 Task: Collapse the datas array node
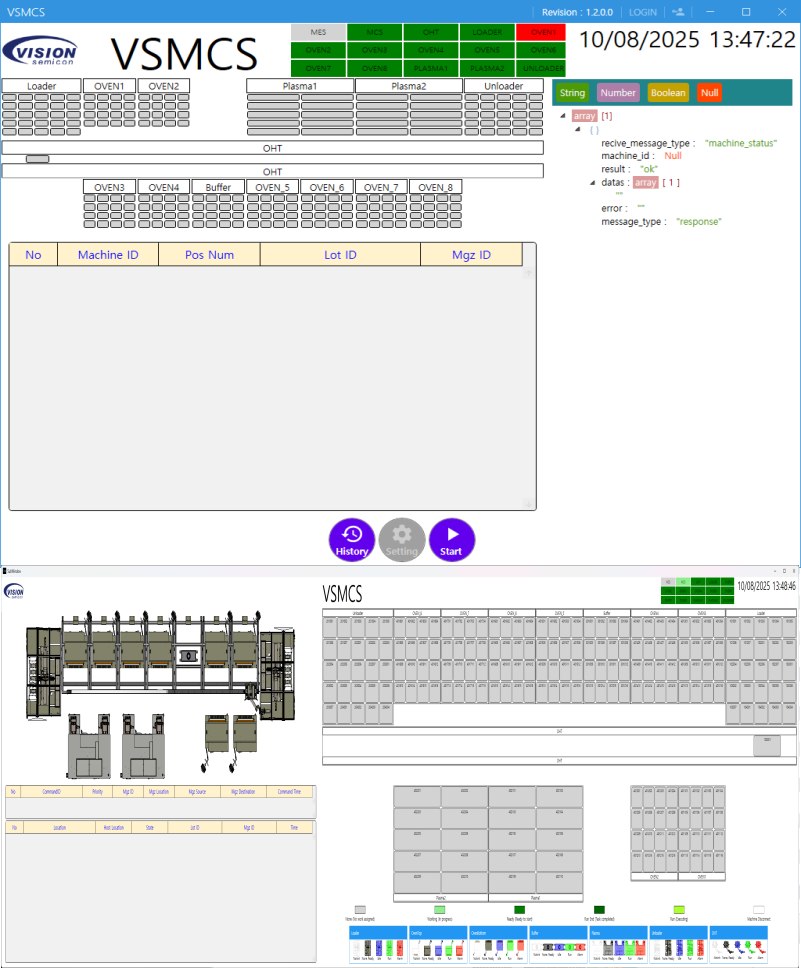[x=592, y=182]
